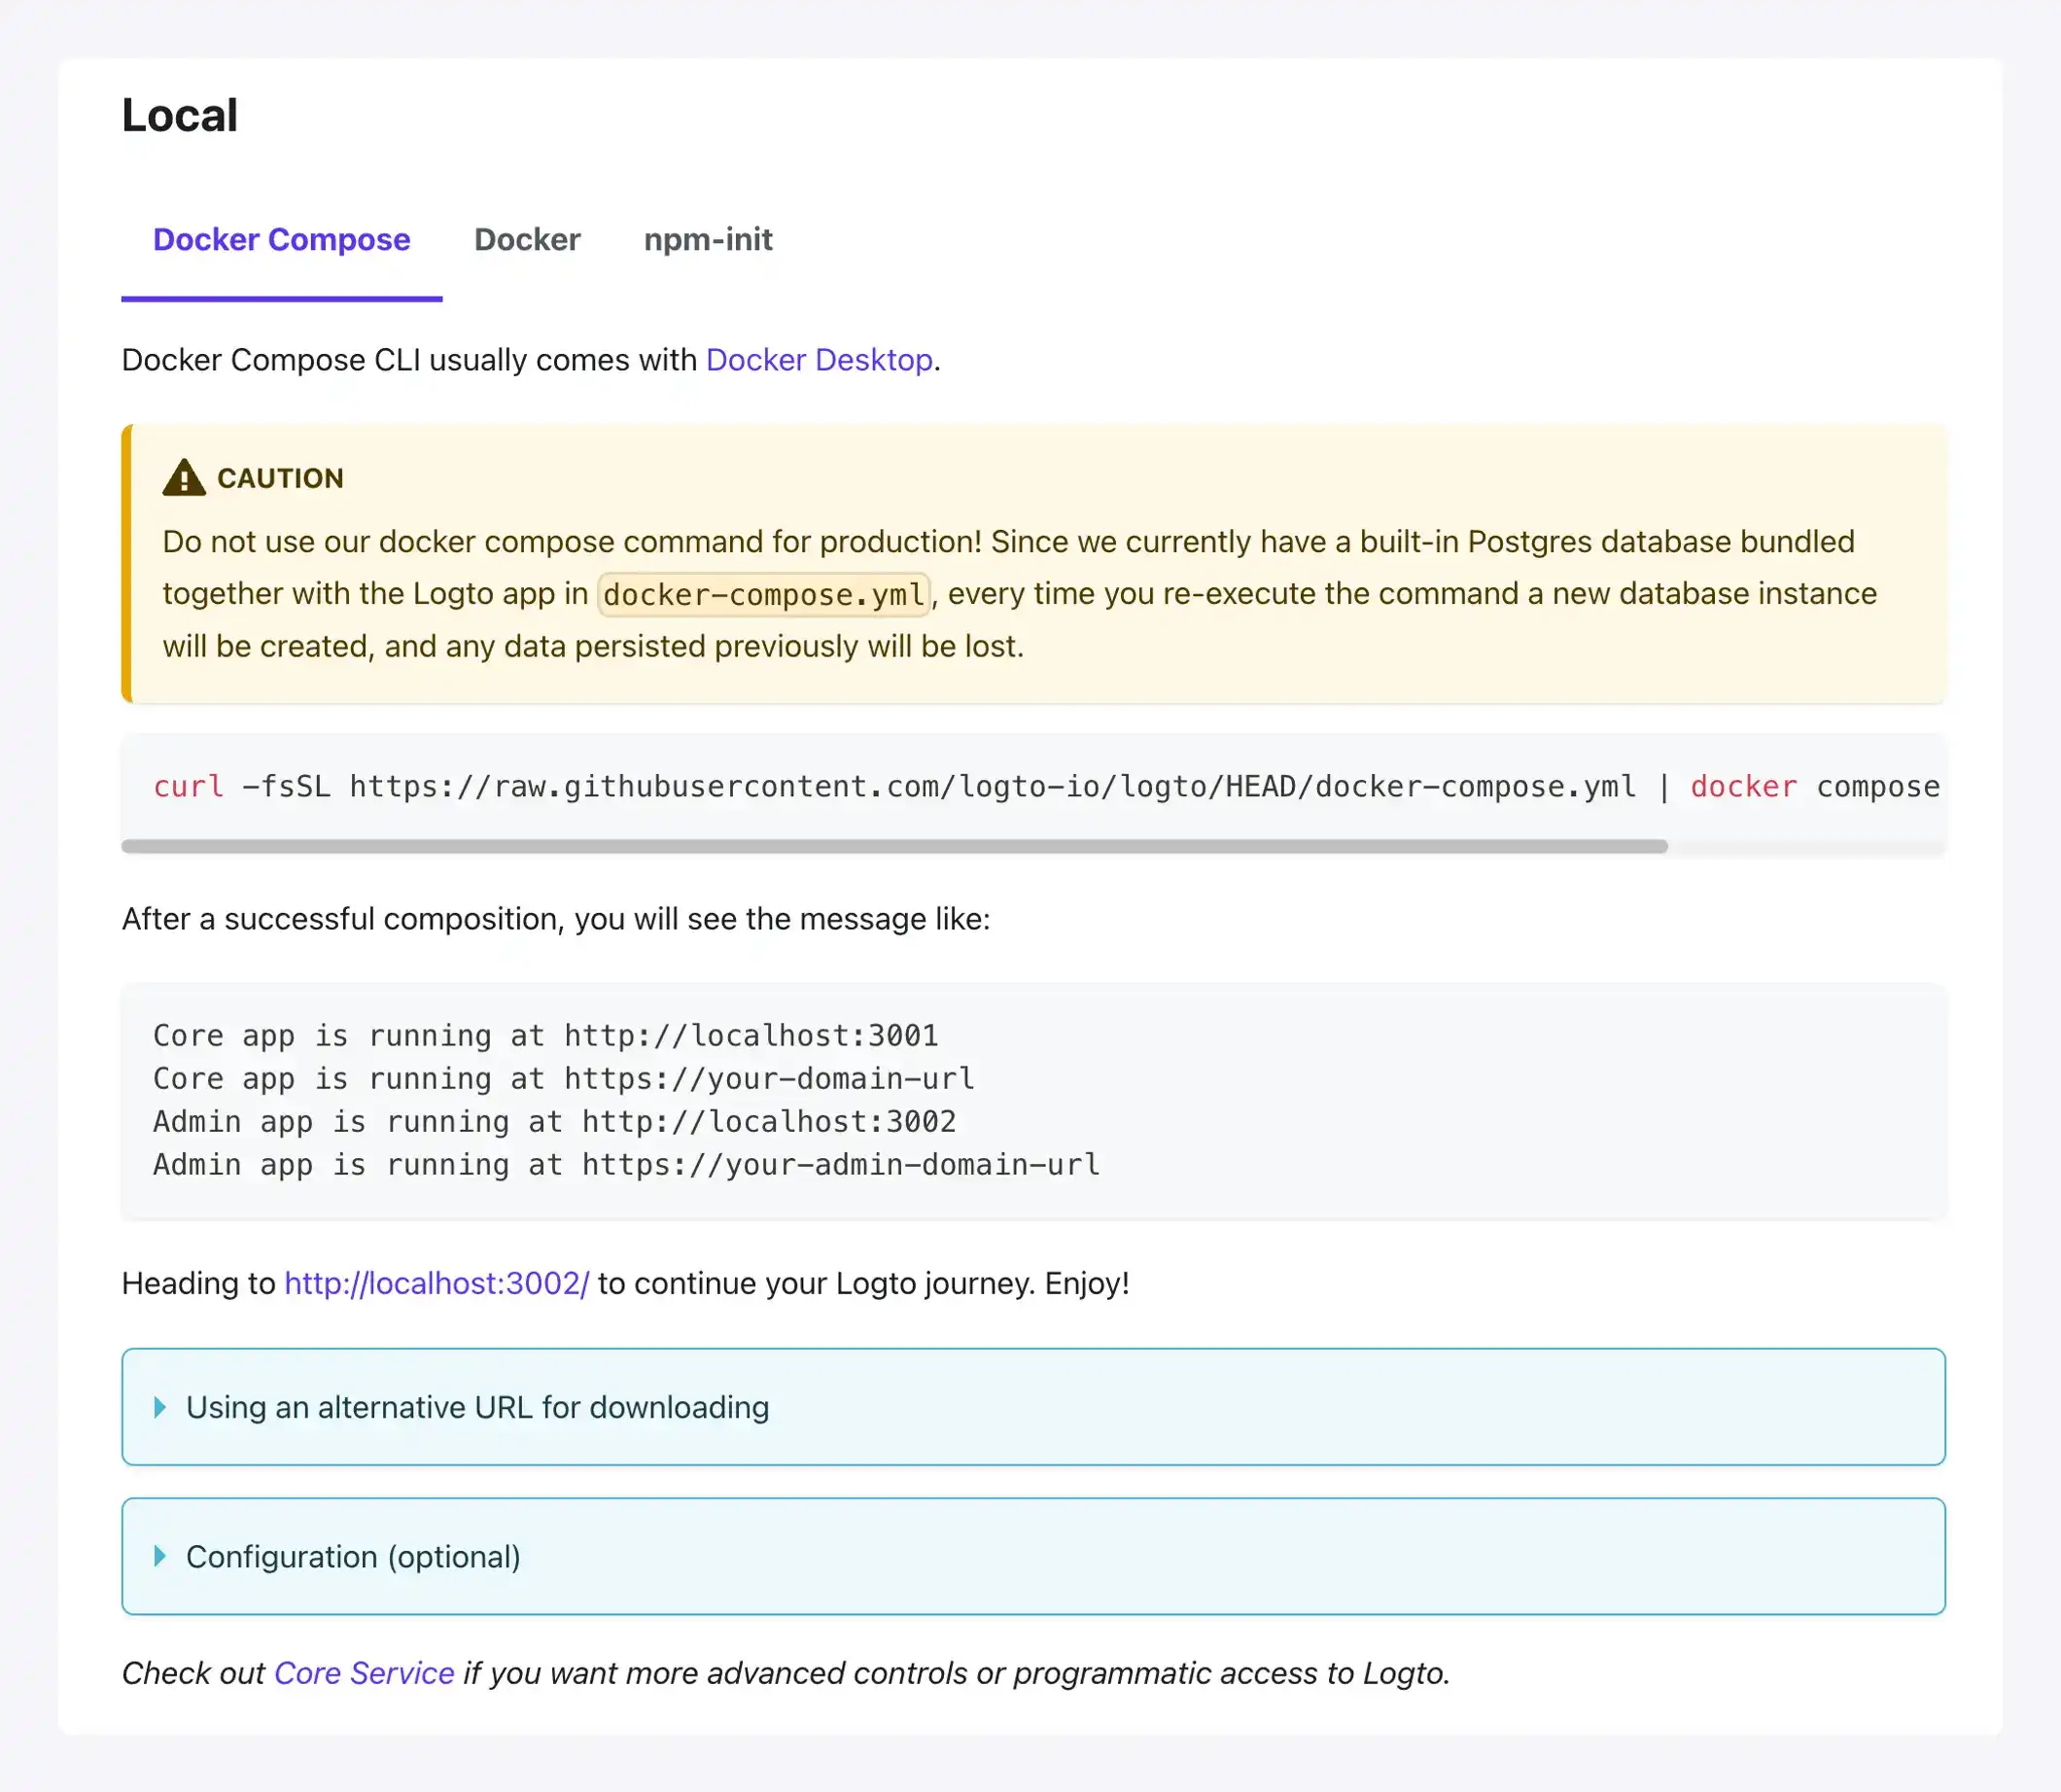Click the localhost:3001 output line
This screenshot has width=2061, height=1792.
(545, 1036)
